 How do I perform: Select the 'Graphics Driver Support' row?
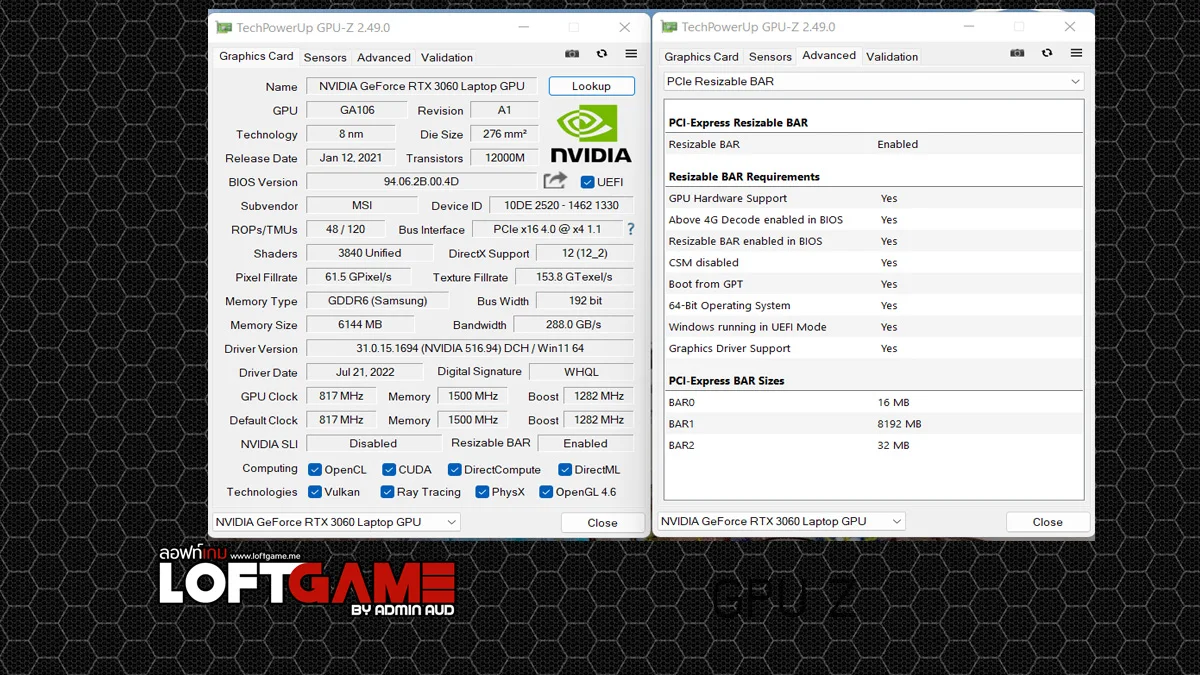click(x=874, y=349)
